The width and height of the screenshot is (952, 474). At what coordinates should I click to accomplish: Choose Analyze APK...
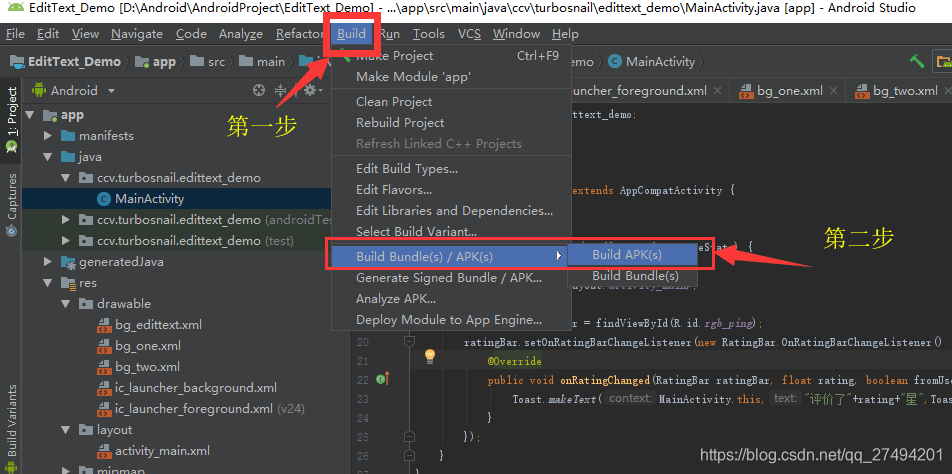pos(451,299)
